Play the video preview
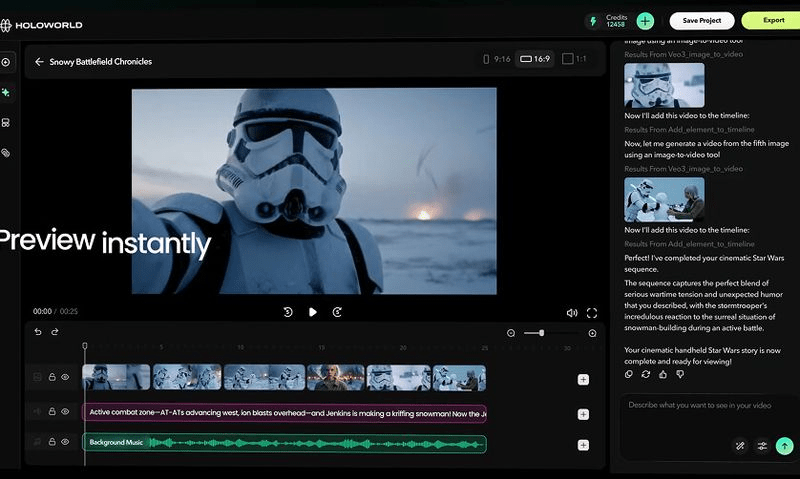800x479 pixels. pos(312,312)
